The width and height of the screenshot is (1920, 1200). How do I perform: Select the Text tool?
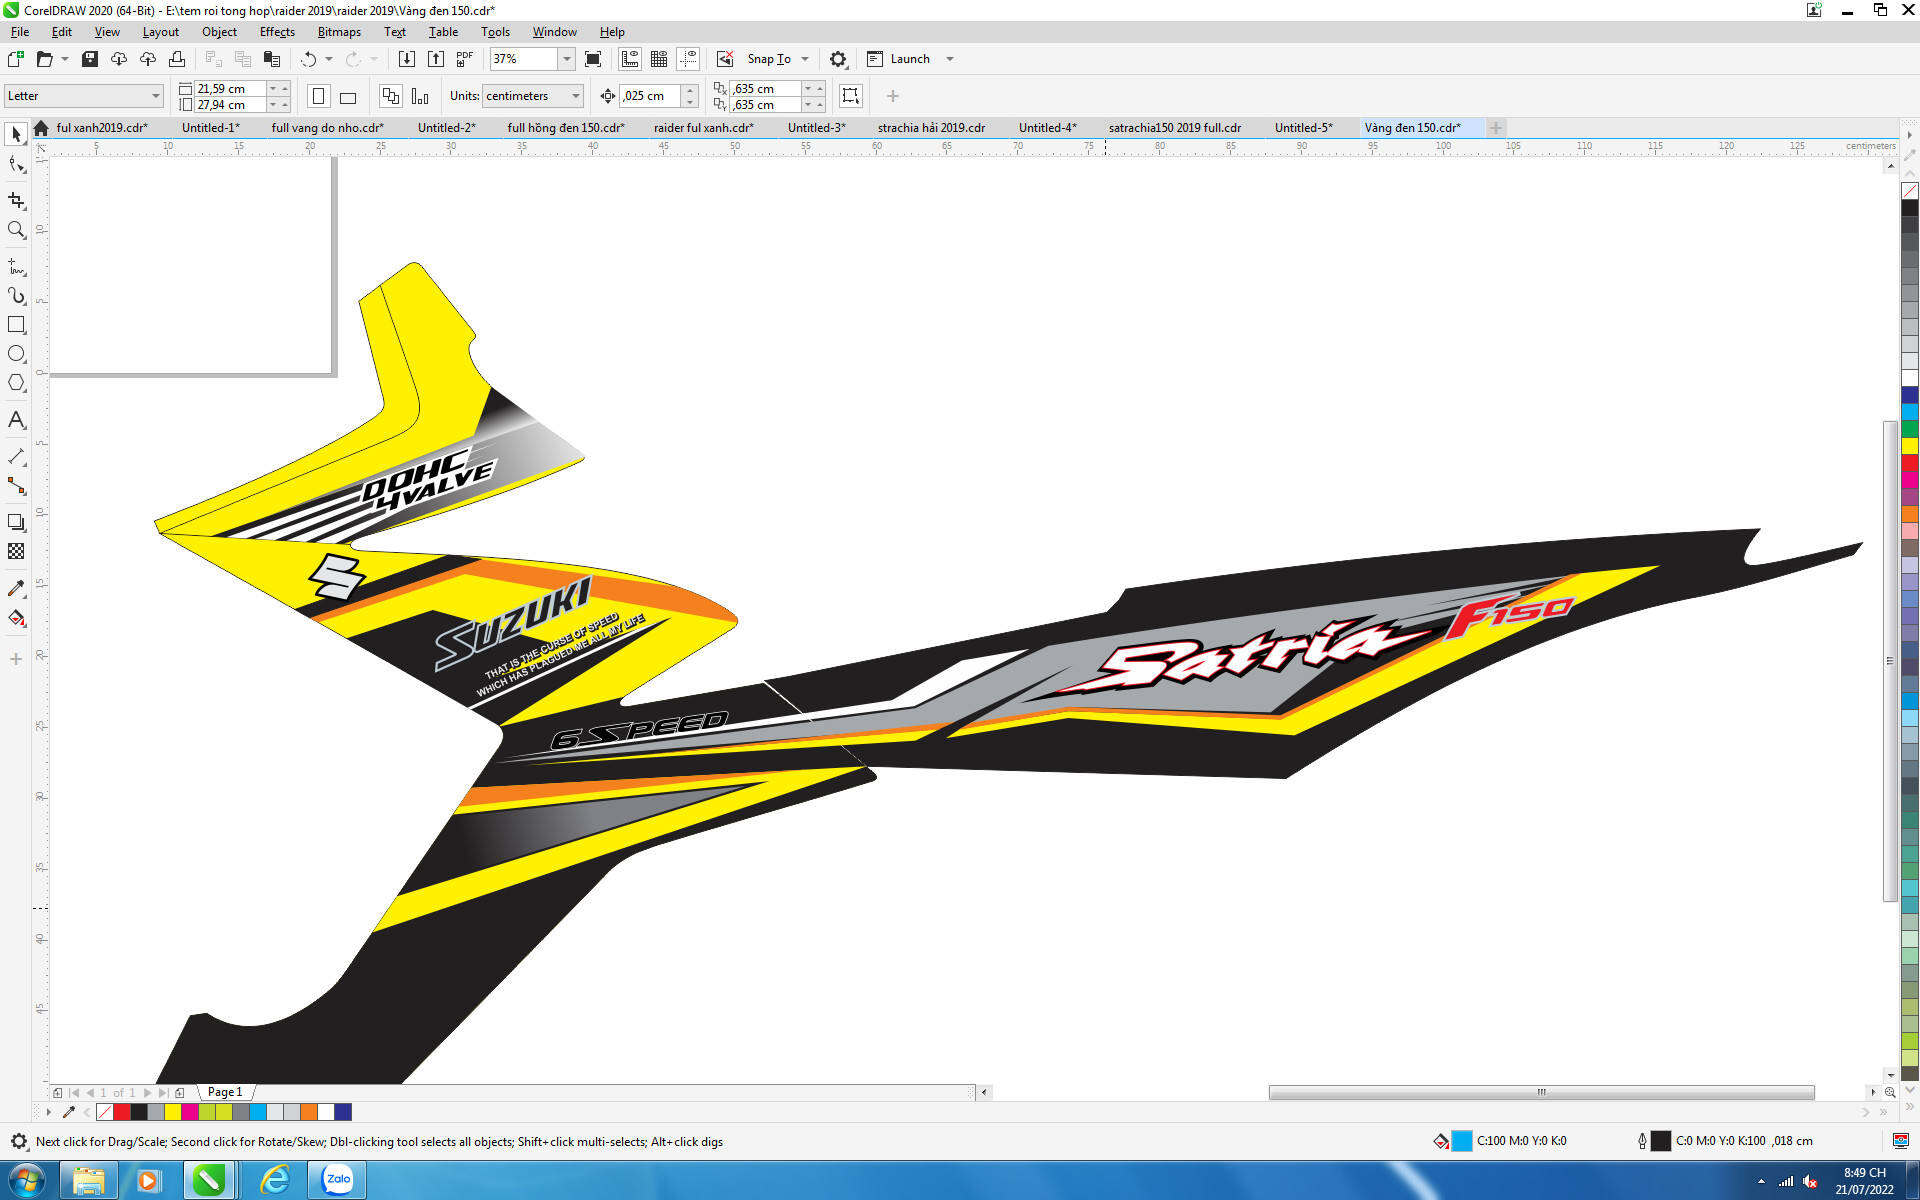pyautogui.click(x=16, y=420)
